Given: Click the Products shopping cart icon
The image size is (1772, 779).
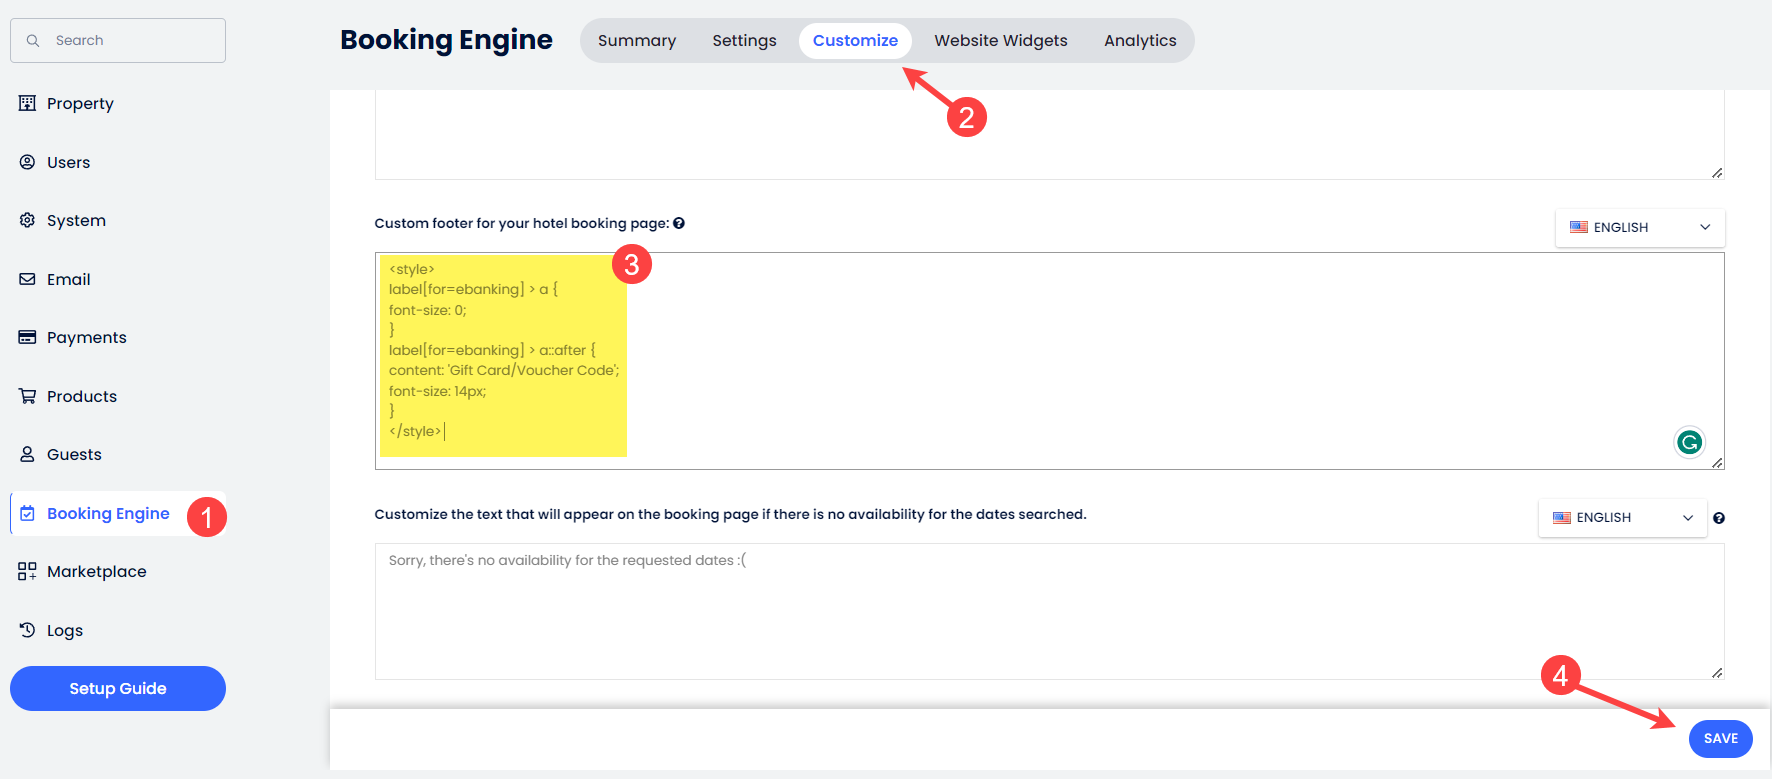Looking at the screenshot, I should click(x=27, y=396).
